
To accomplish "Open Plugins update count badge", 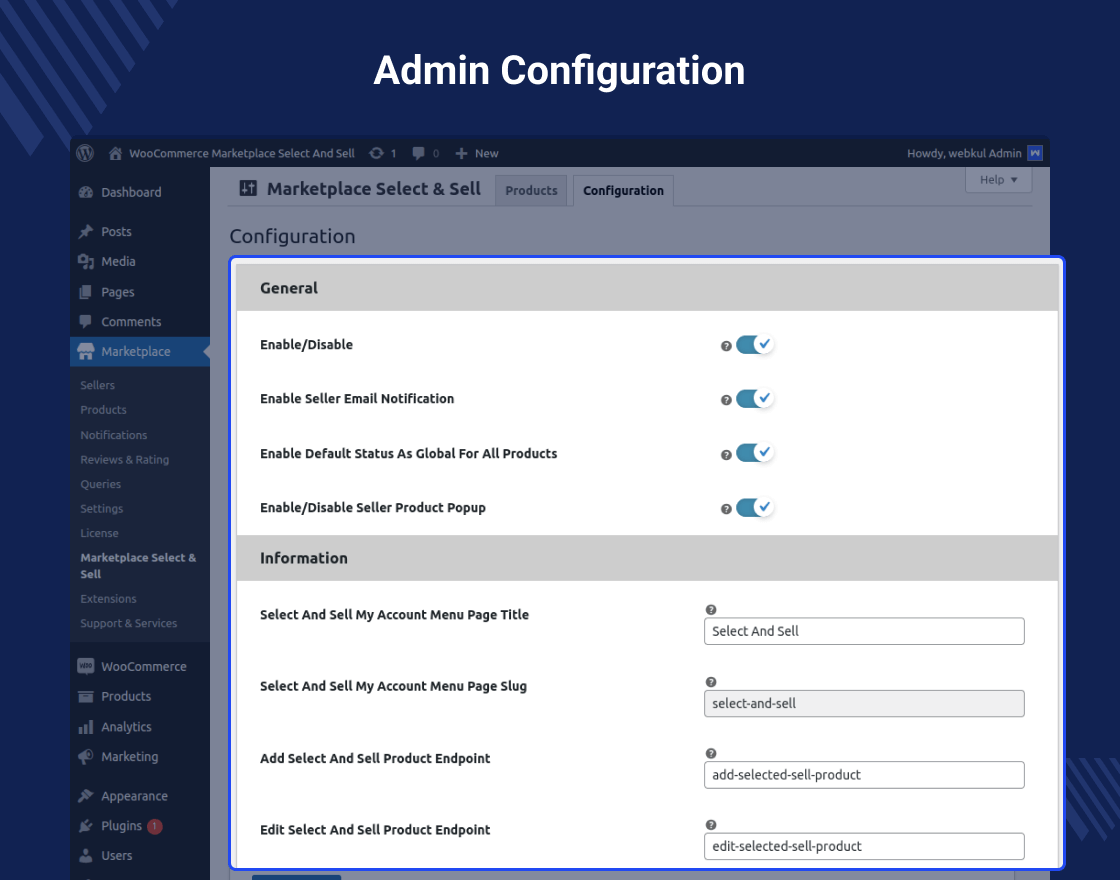I will click(x=154, y=826).
